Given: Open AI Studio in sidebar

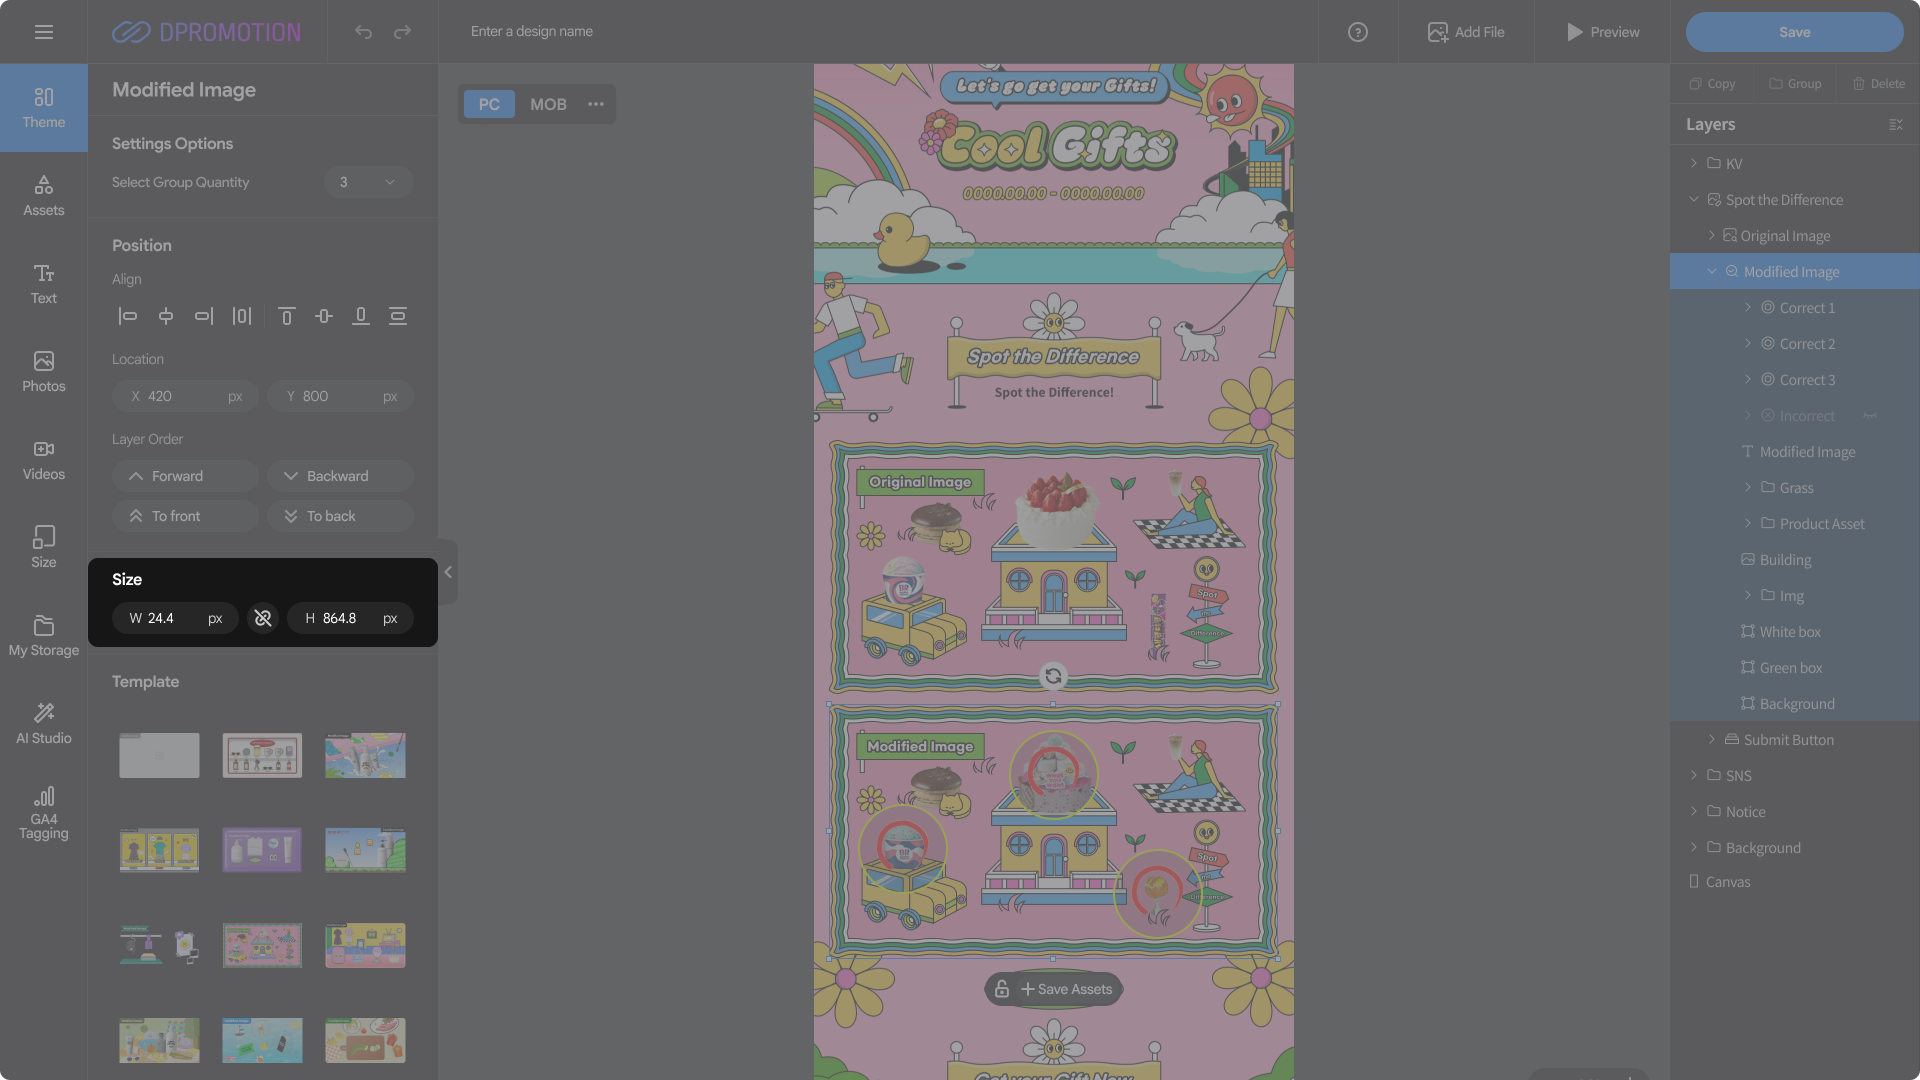Looking at the screenshot, I should [44, 723].
